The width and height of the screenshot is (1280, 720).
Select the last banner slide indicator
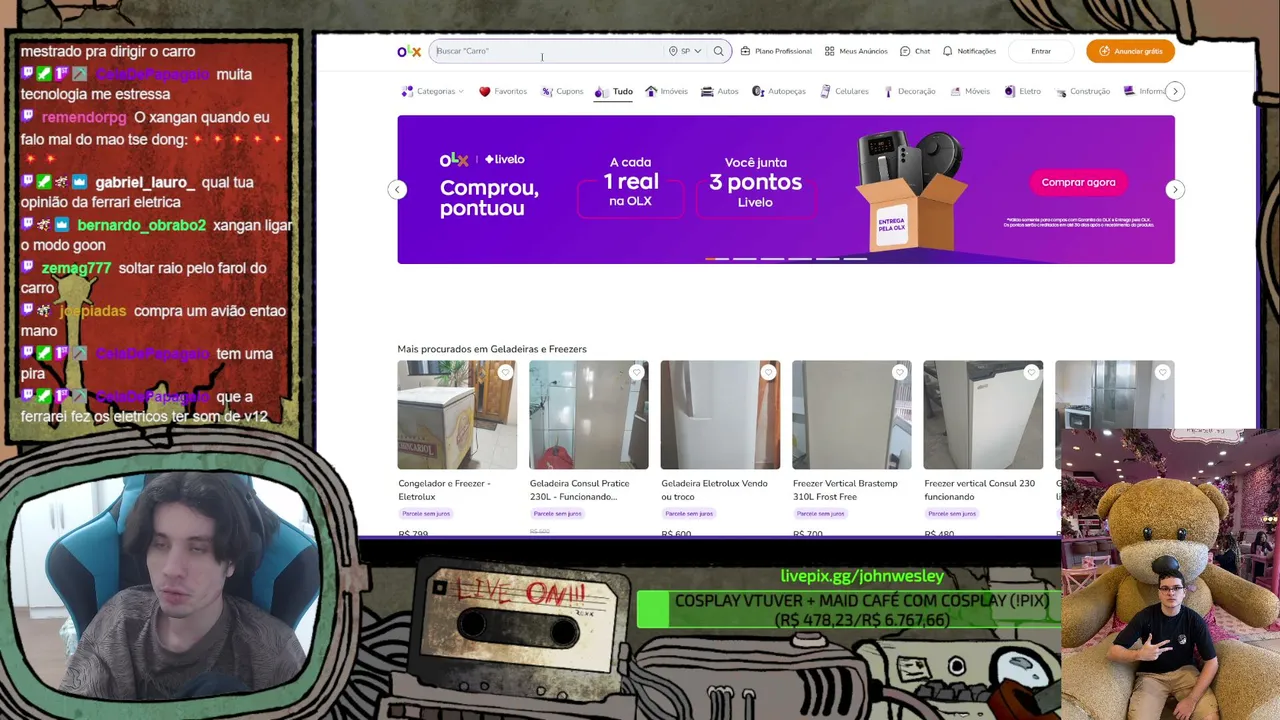click(855, 259)
